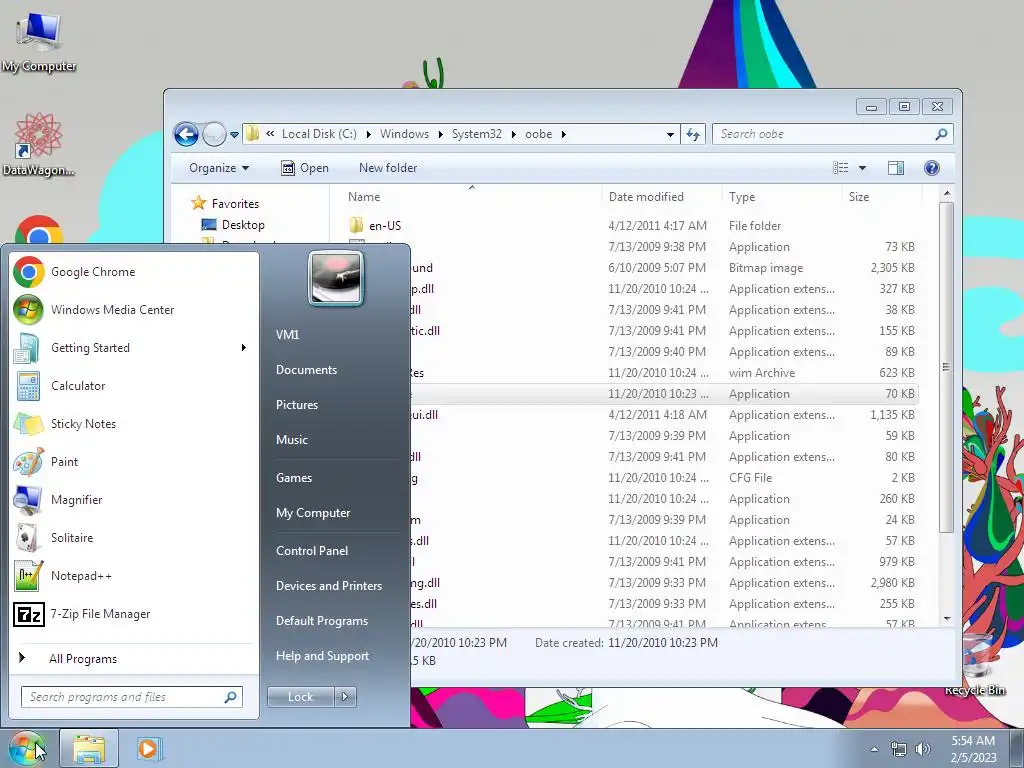
Task: Open VM1 user folder
Action: click(x=287, y=334)
